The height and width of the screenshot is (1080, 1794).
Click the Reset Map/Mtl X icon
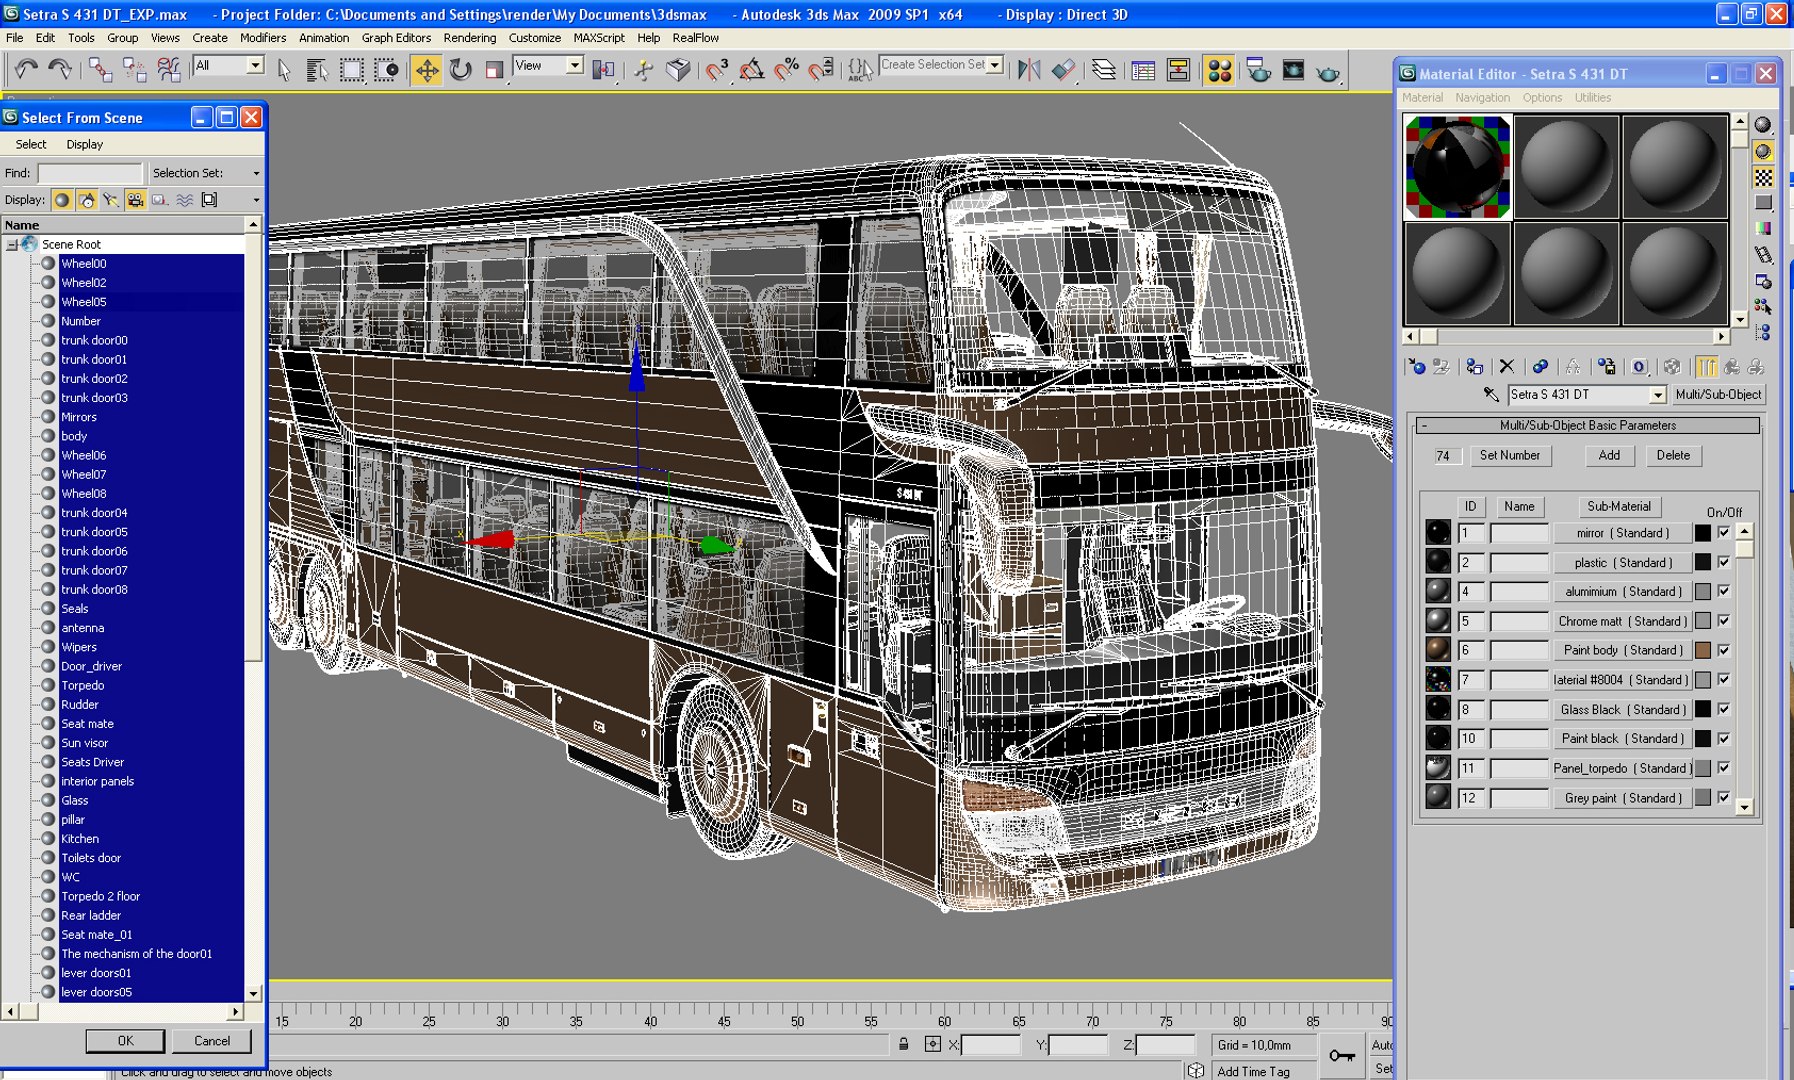[1507, 367]
